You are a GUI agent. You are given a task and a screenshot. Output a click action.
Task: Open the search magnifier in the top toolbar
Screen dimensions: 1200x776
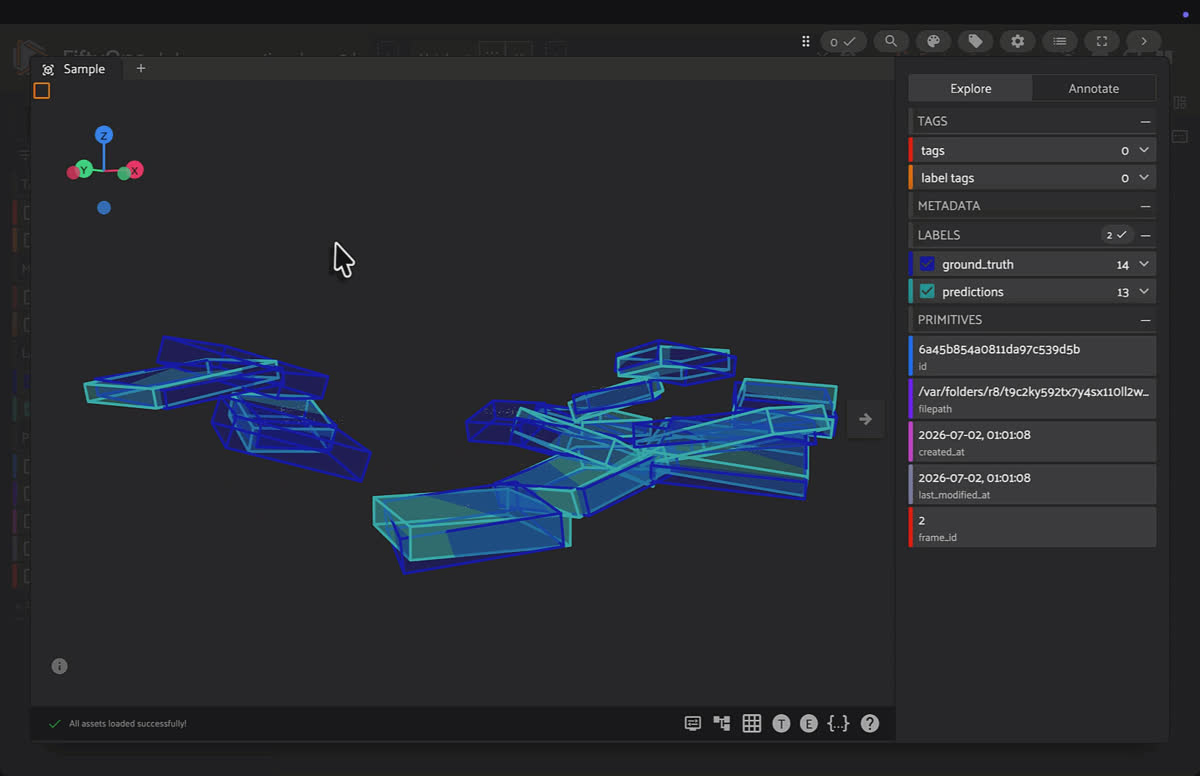[x=890, y=41]
